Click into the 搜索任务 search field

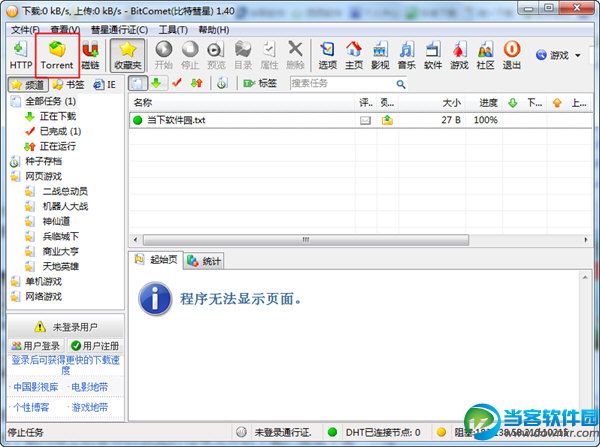[342, 83]
